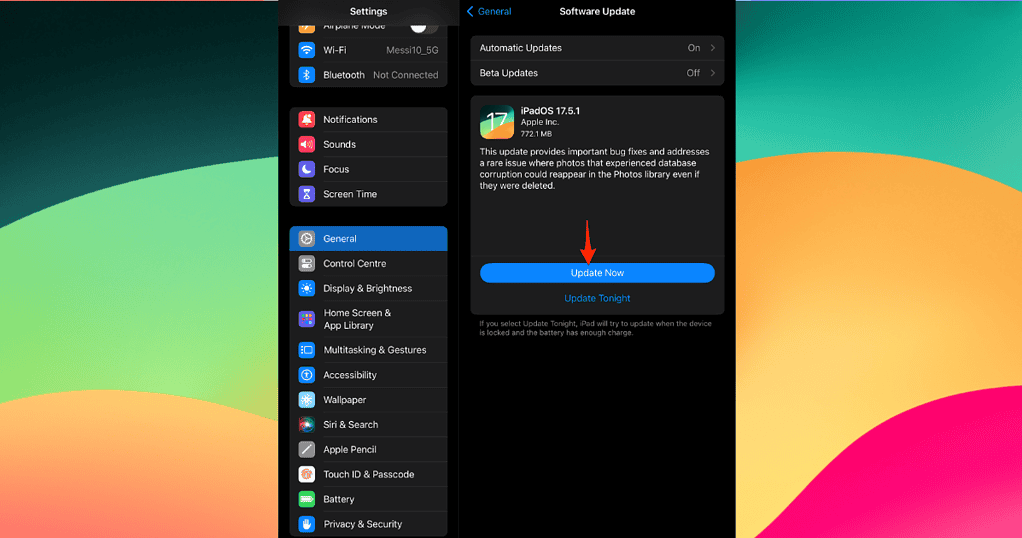Screen dimensions: 1022x538
Task: Go back to General settings
Action: [489, 12]
